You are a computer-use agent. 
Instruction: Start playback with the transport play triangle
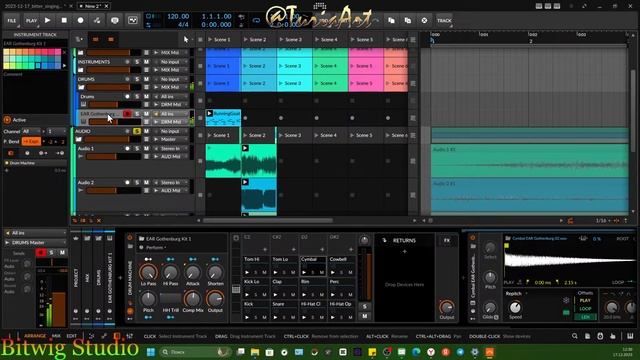(47, 20)
